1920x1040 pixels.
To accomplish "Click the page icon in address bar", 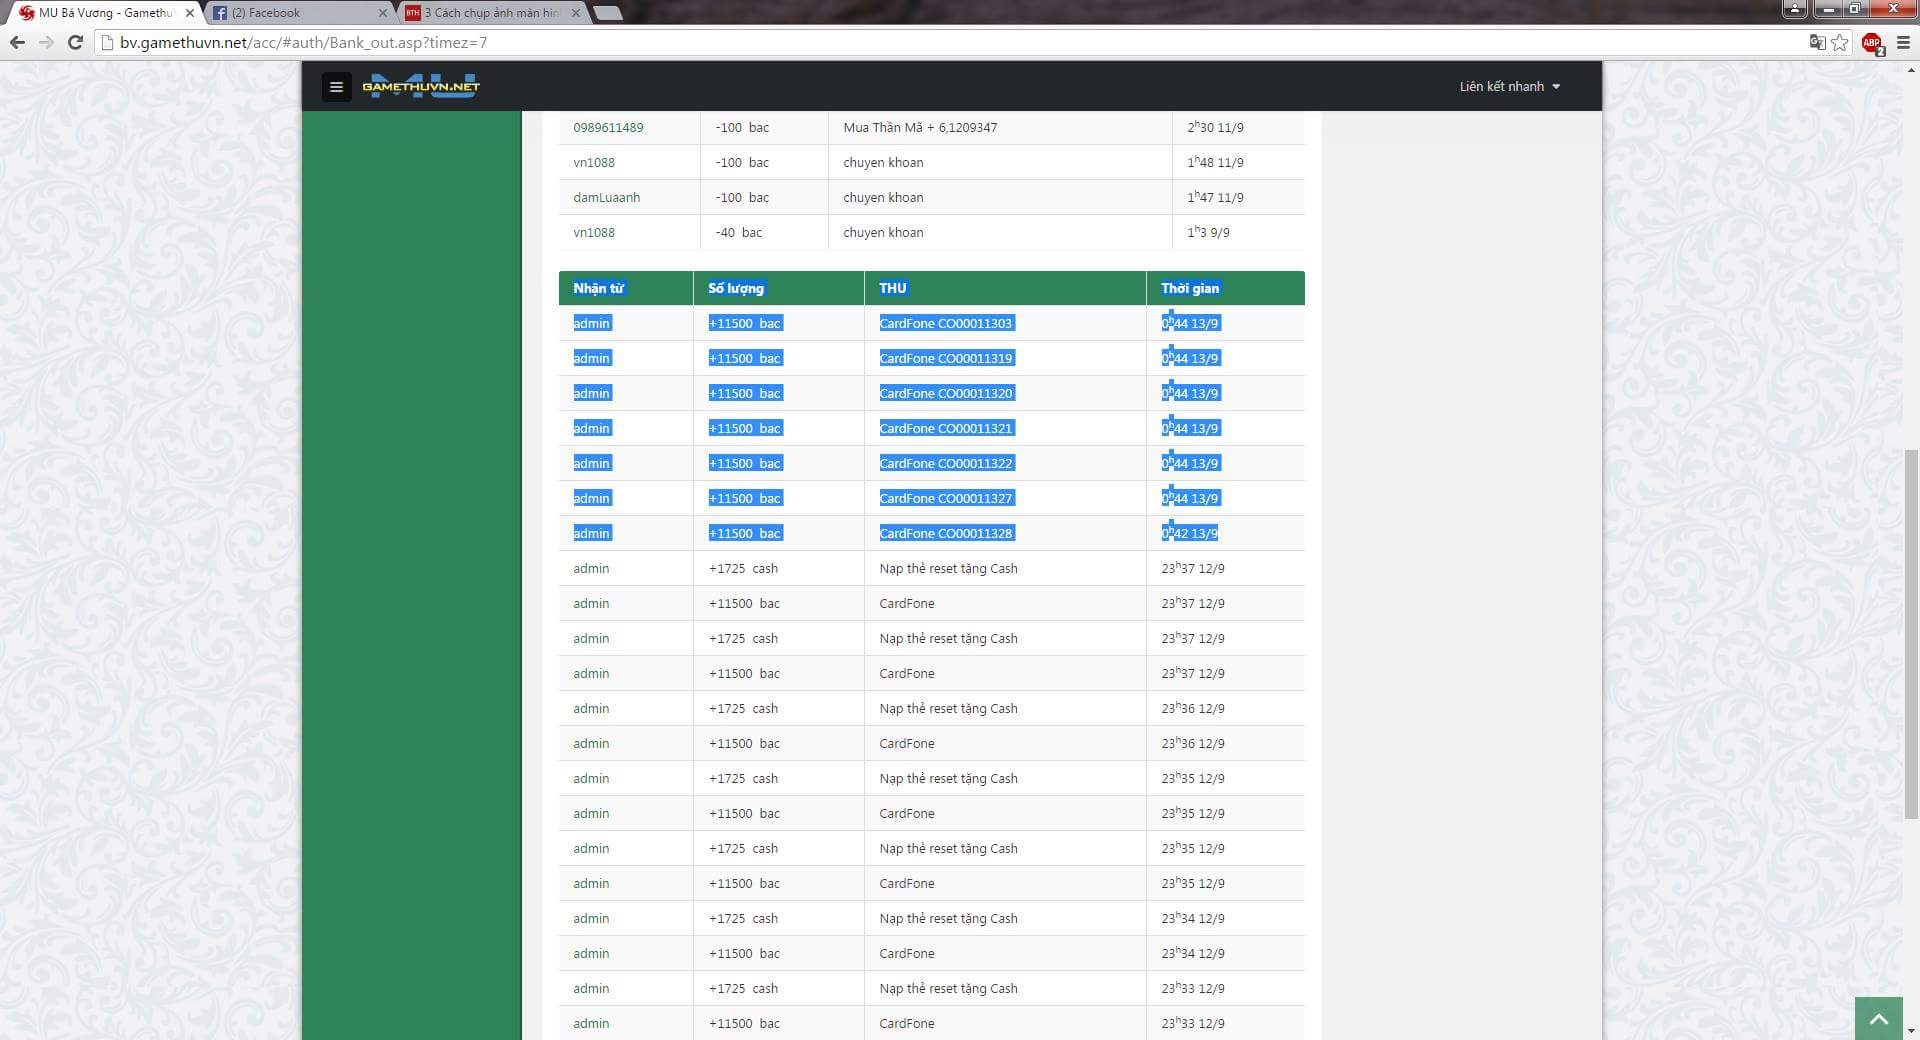I will pos(108,42).
